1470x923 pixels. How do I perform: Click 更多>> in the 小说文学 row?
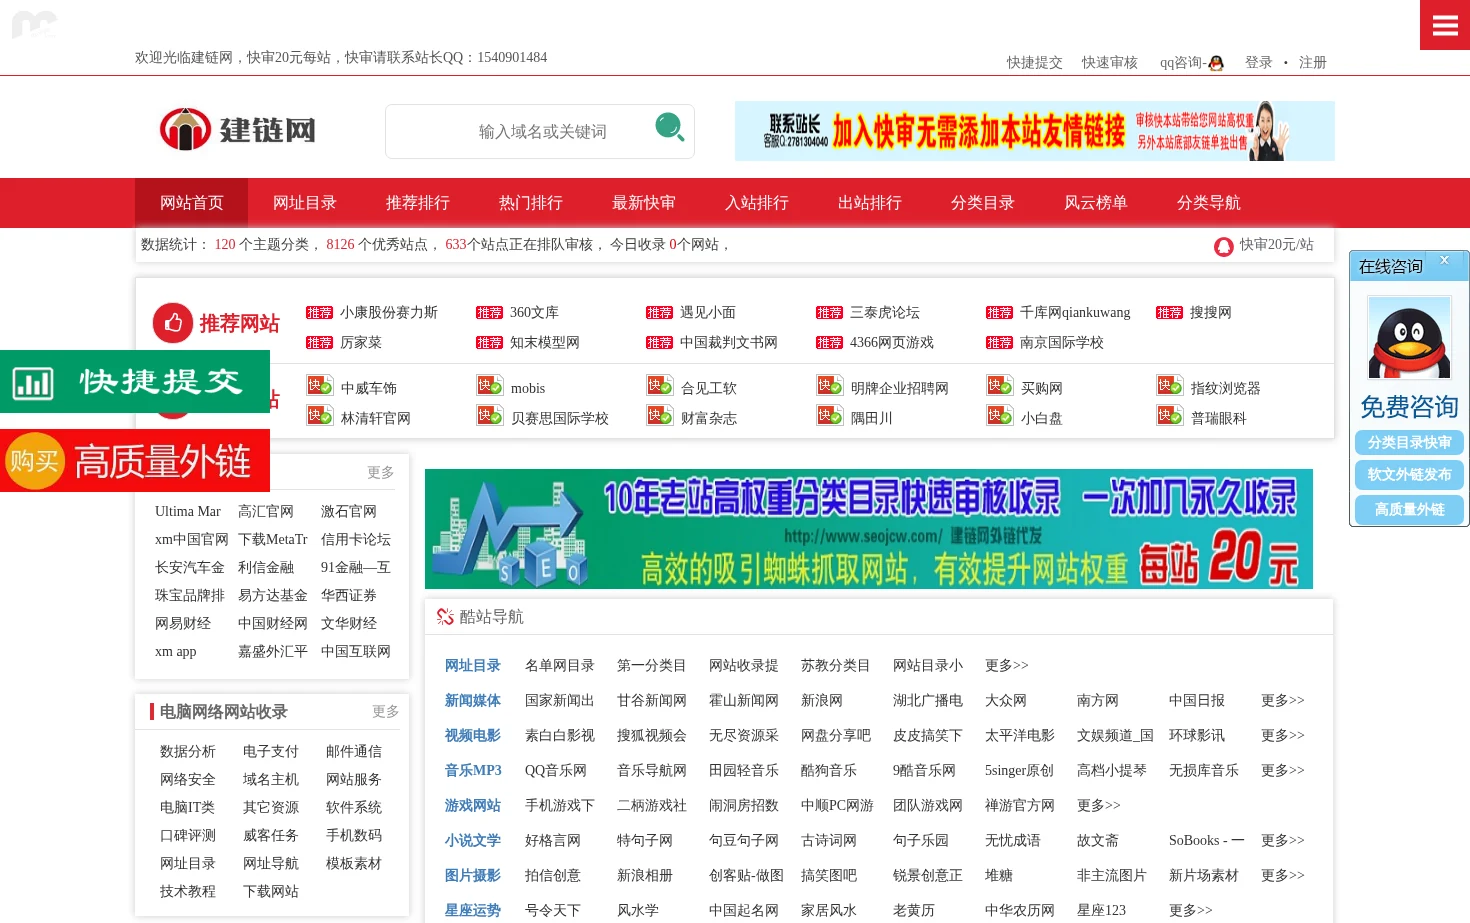(x=1282, y=841)
